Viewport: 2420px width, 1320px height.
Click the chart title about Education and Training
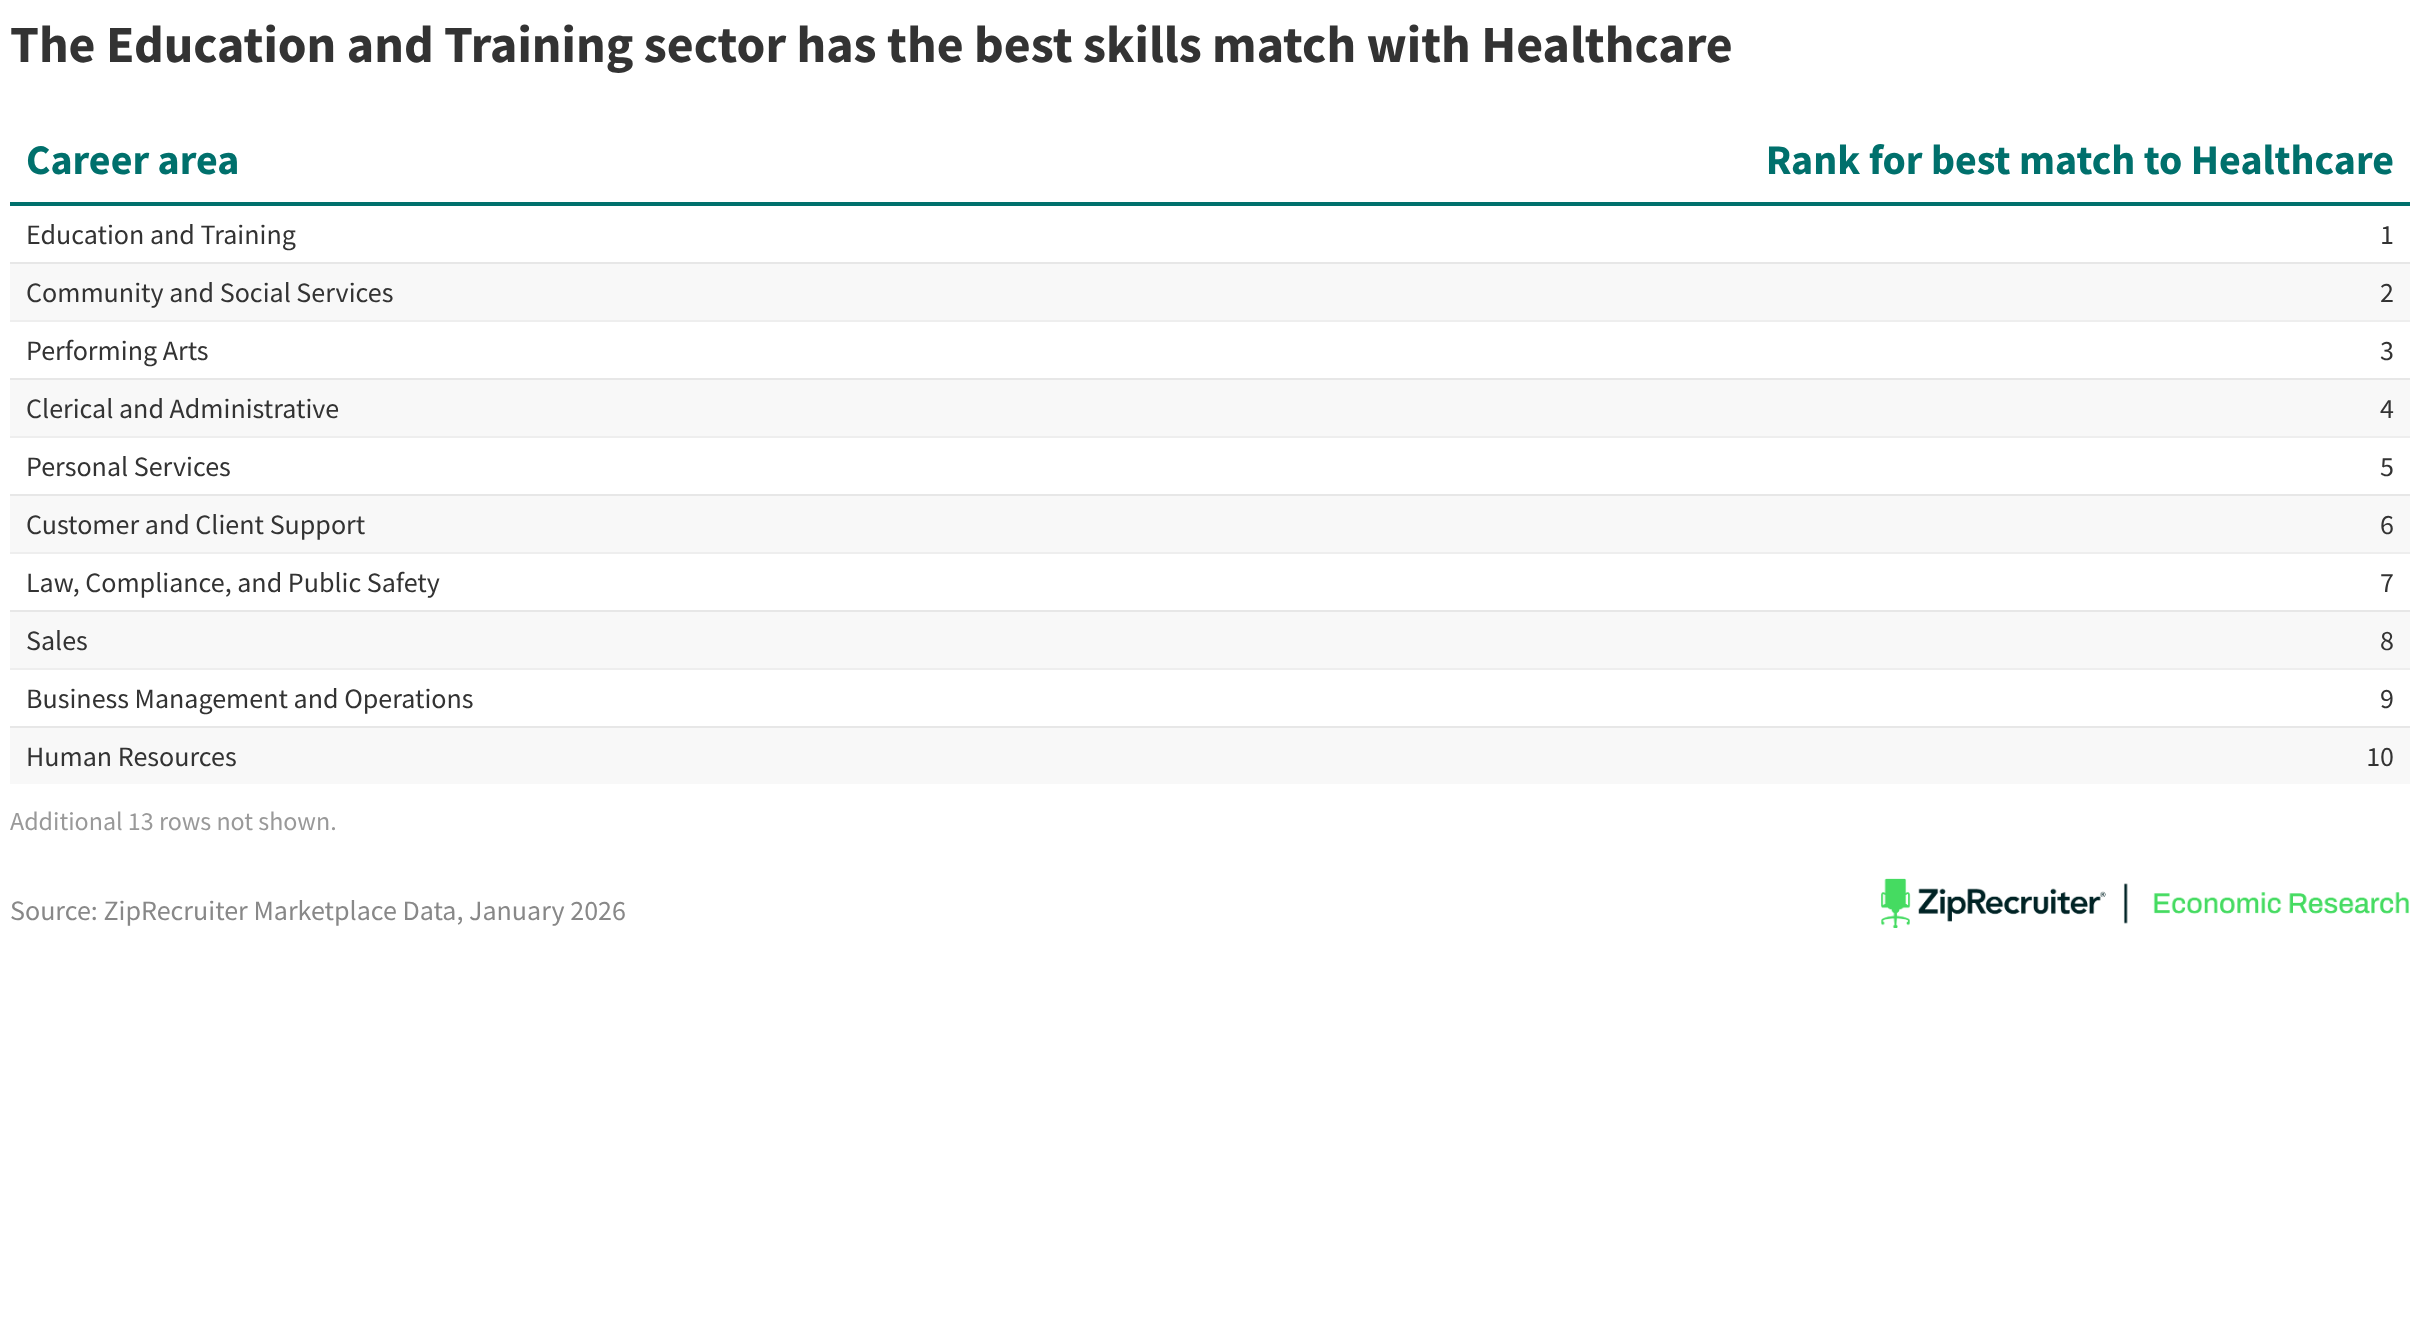tap(870, 46)
